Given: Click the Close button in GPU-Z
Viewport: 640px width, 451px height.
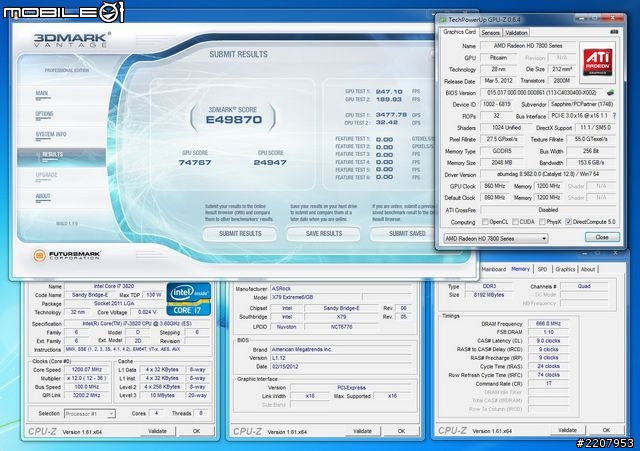Looking at the screenshot, I should click(x=602, y=237).
